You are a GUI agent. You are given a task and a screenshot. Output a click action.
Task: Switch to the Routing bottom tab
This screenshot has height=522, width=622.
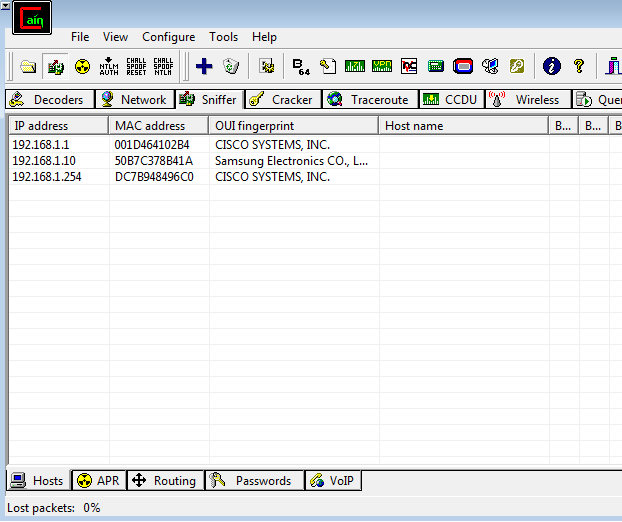pyautogui.click(x=165, y=480)
